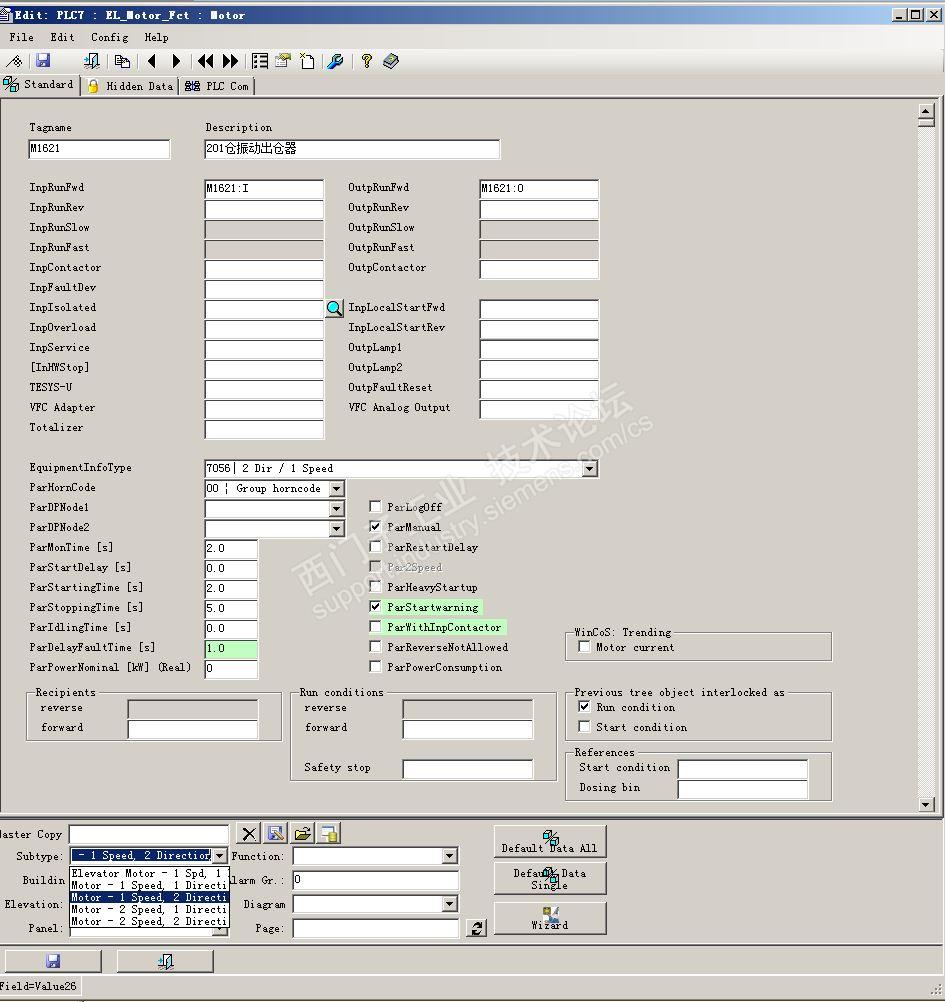Select Motor - 1 Speed, 1 Direction option
Viewport: 945px width, 1002px height.
149,885
